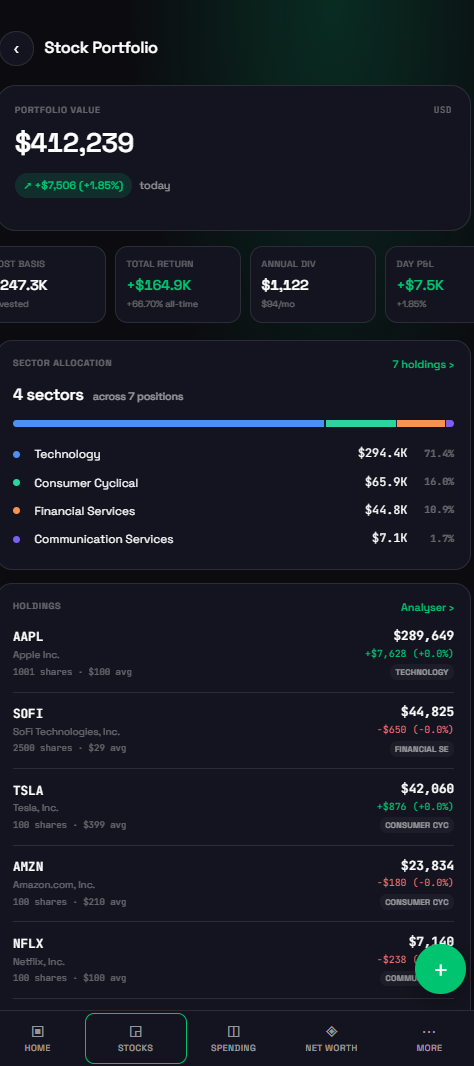Open the Net Worth tab

click(331, 1038)
